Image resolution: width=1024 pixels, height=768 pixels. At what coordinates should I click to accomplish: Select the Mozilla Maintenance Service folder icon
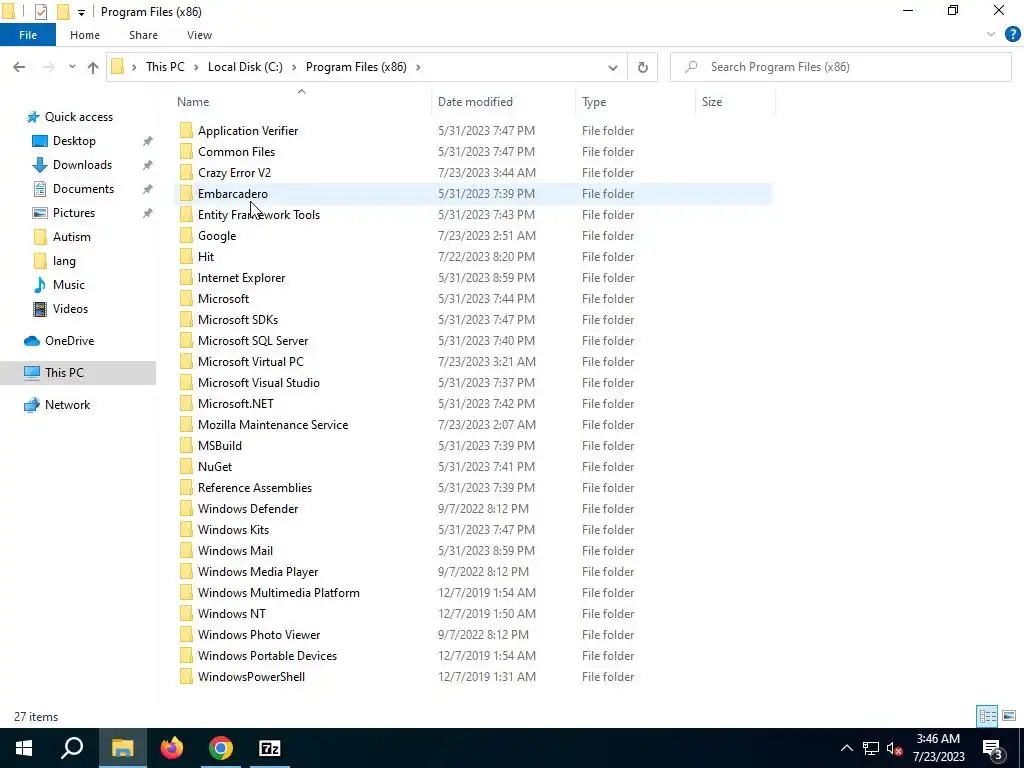tap(186, 424)
